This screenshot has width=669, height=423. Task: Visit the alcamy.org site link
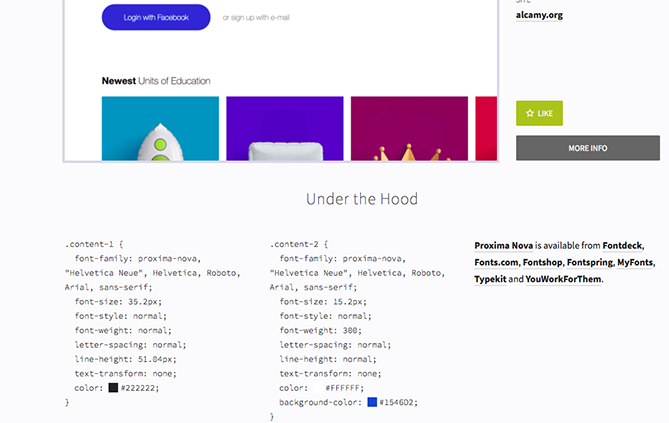coord(539,15)
